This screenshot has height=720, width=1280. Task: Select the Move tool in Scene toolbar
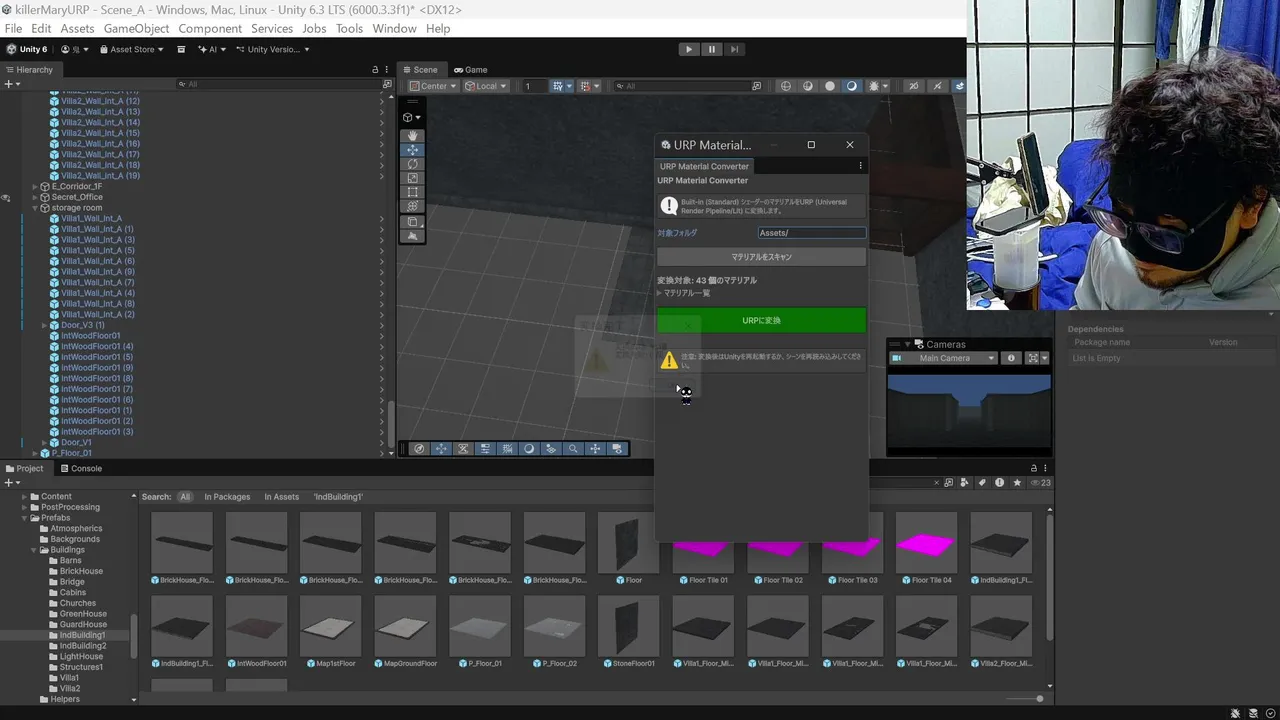click(x=413, y=149)
